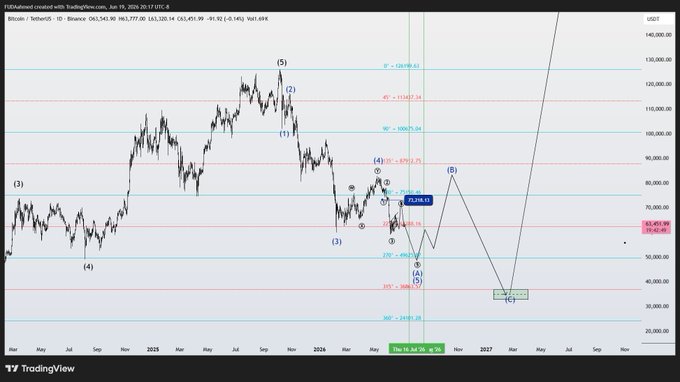The width and height of the screenshot is (680, 382).
Task: Select the blue (4) wave label
Action: 378,160
